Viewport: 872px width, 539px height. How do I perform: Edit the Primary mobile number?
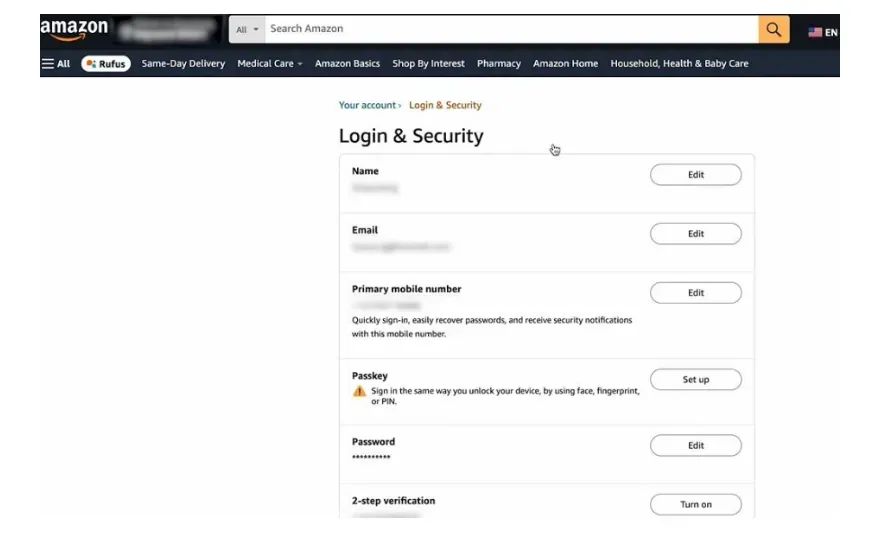tap(695, 293)
